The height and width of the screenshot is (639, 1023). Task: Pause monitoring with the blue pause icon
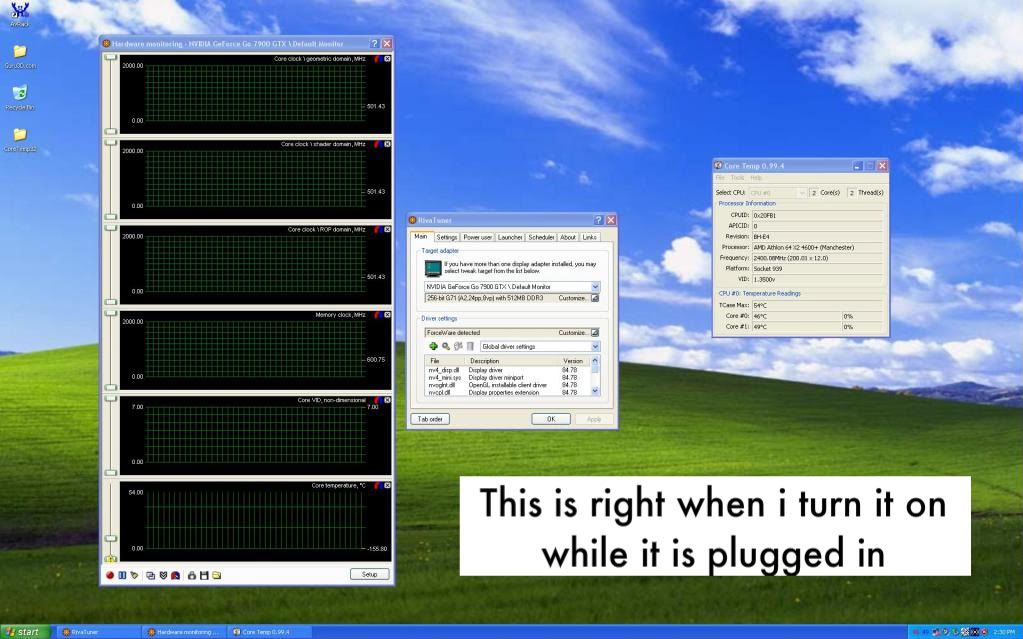(x=122, y=575)
